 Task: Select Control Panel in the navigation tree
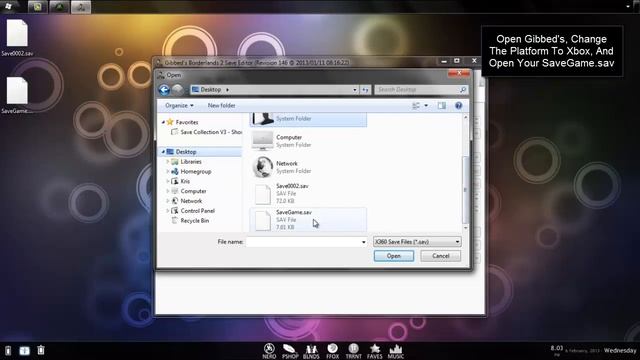coord(198,211)
